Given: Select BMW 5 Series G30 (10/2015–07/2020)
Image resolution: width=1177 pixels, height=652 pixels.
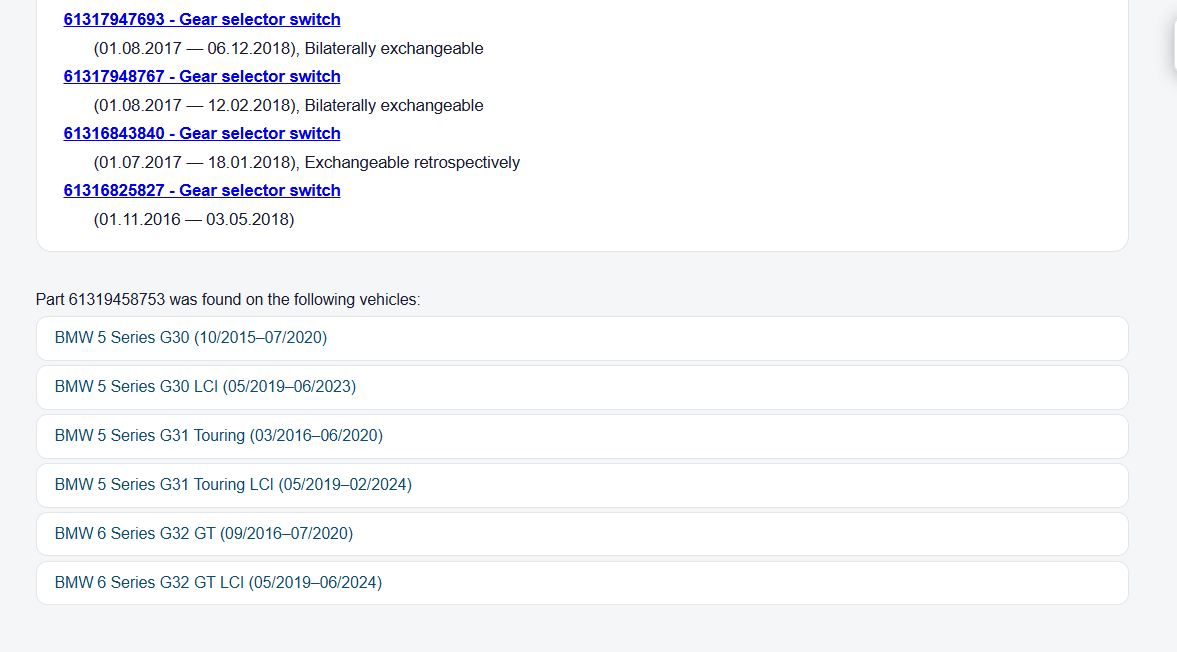Looking at the screenshot, I should (x=582, y=338).
